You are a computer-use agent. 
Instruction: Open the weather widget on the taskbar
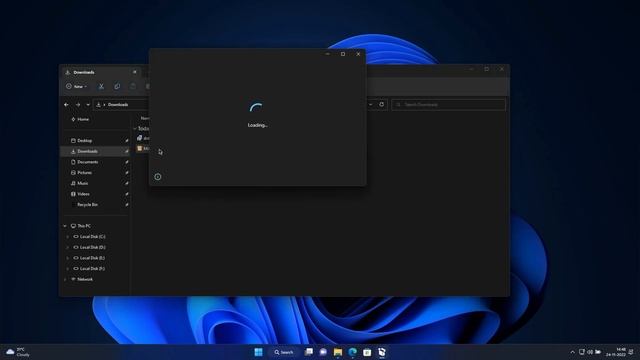tap(18, 352)
